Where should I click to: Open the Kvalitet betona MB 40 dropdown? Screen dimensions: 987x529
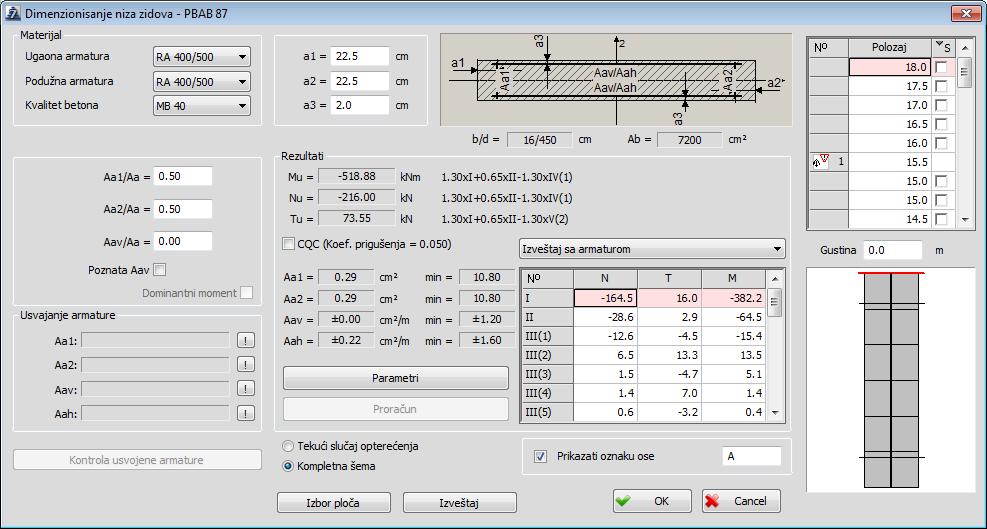202,106
